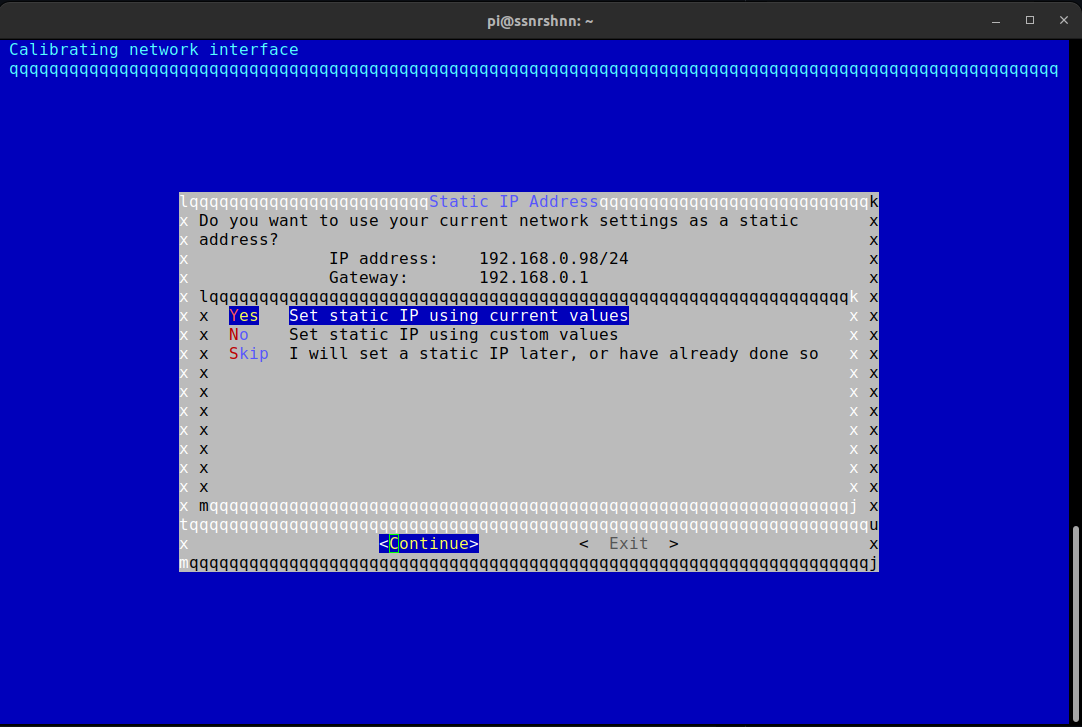Click the "Gateway:" label
Screen dimensions: 1082x727
click(368, 278)
